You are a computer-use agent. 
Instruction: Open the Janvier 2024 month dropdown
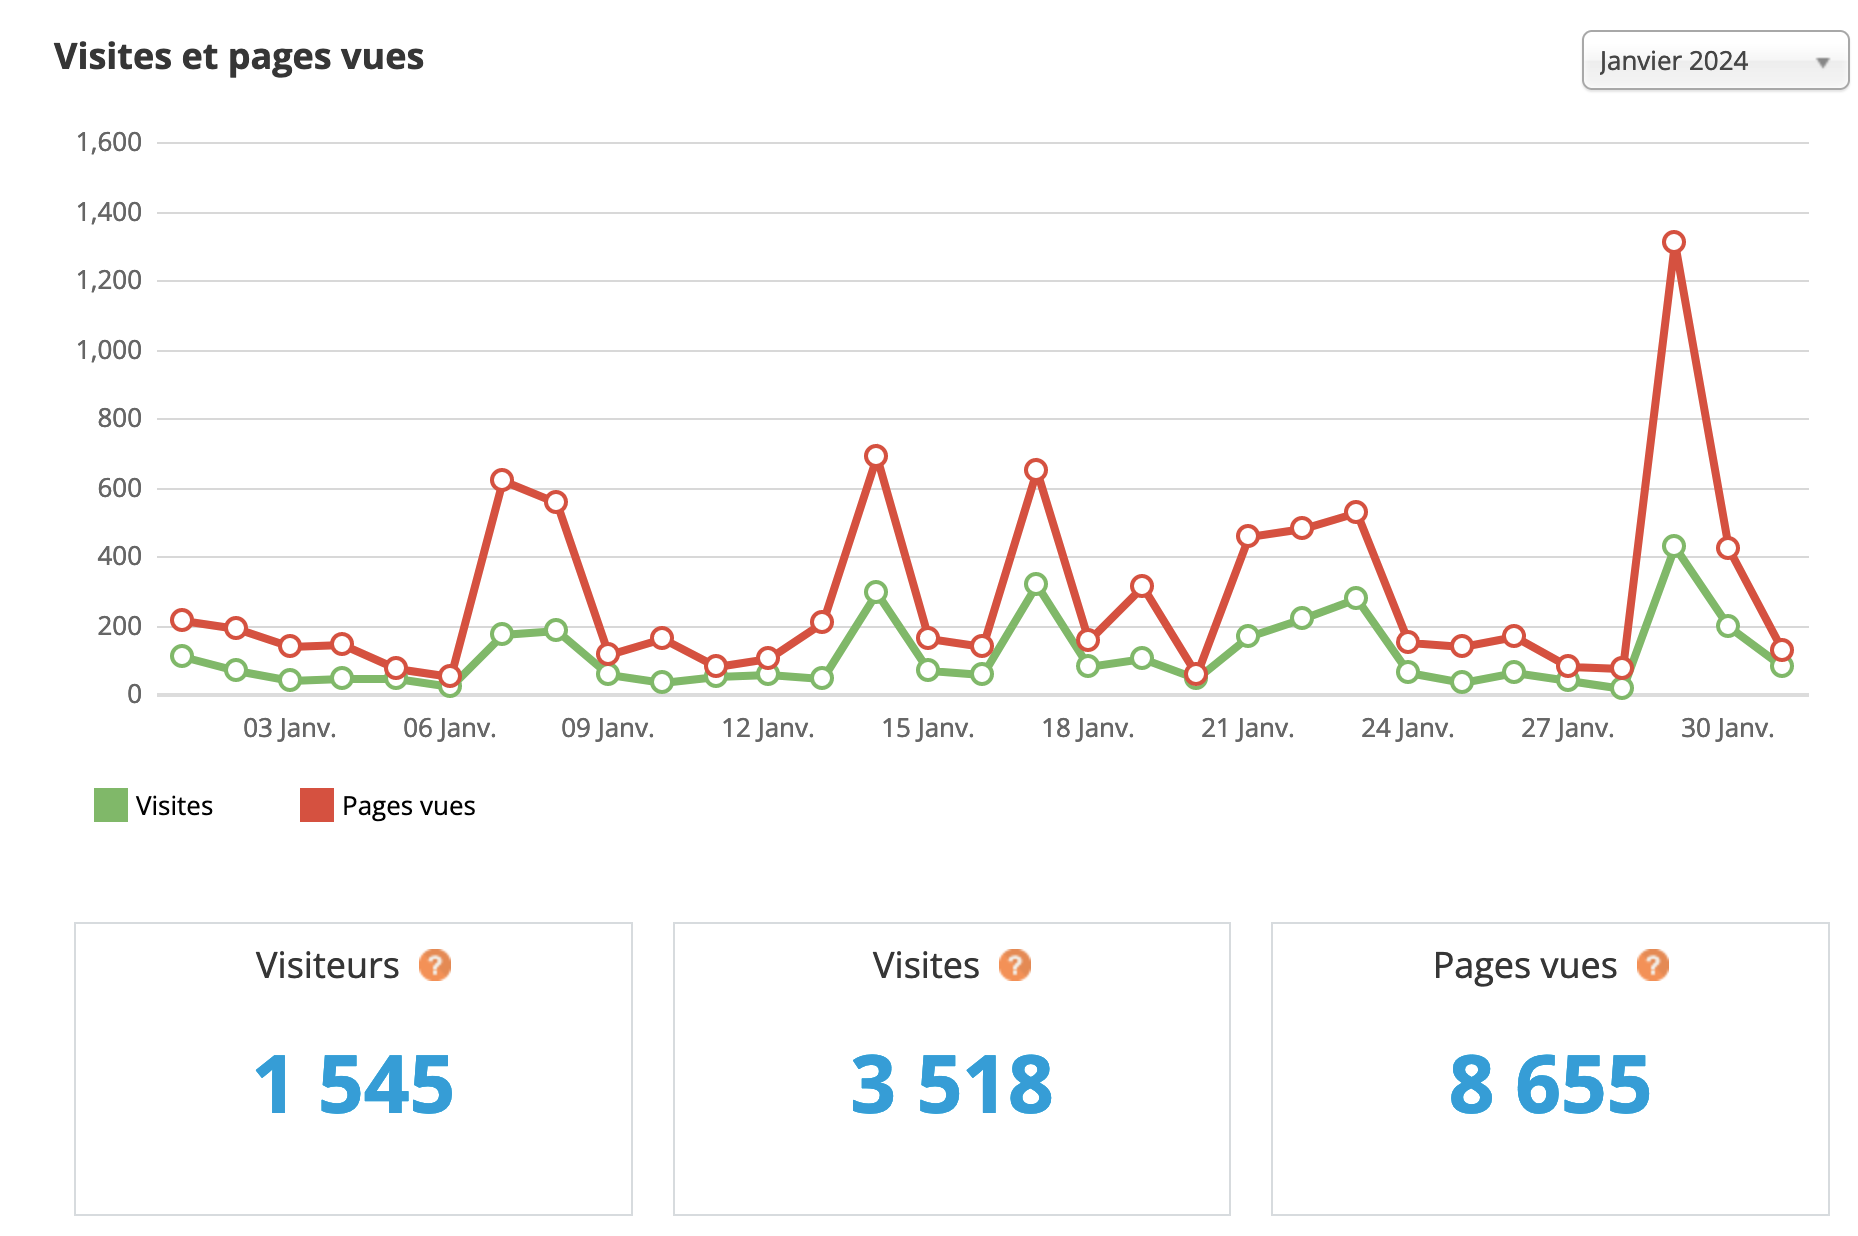pos(1715,61)
